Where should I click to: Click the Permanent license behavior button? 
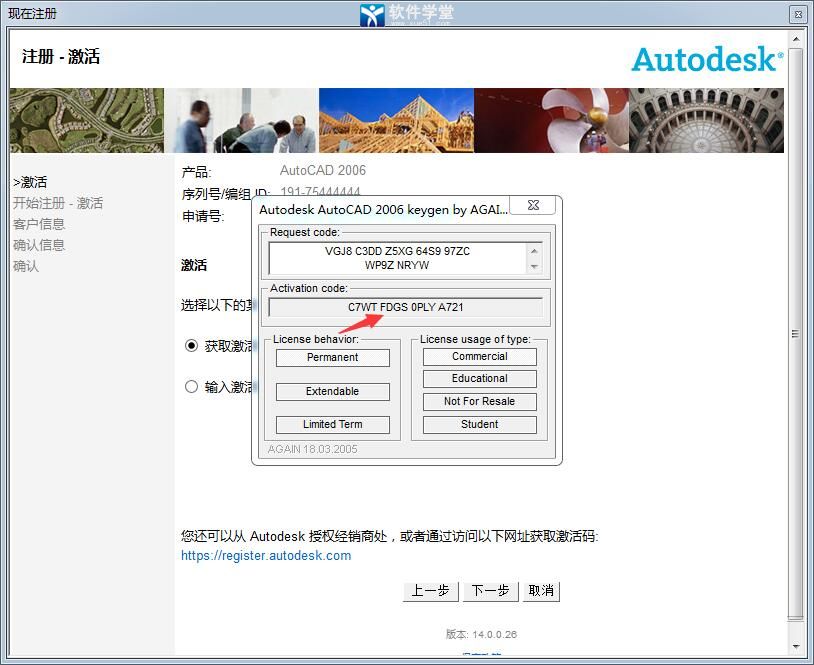pyautogui.click(x=332, y=358)
